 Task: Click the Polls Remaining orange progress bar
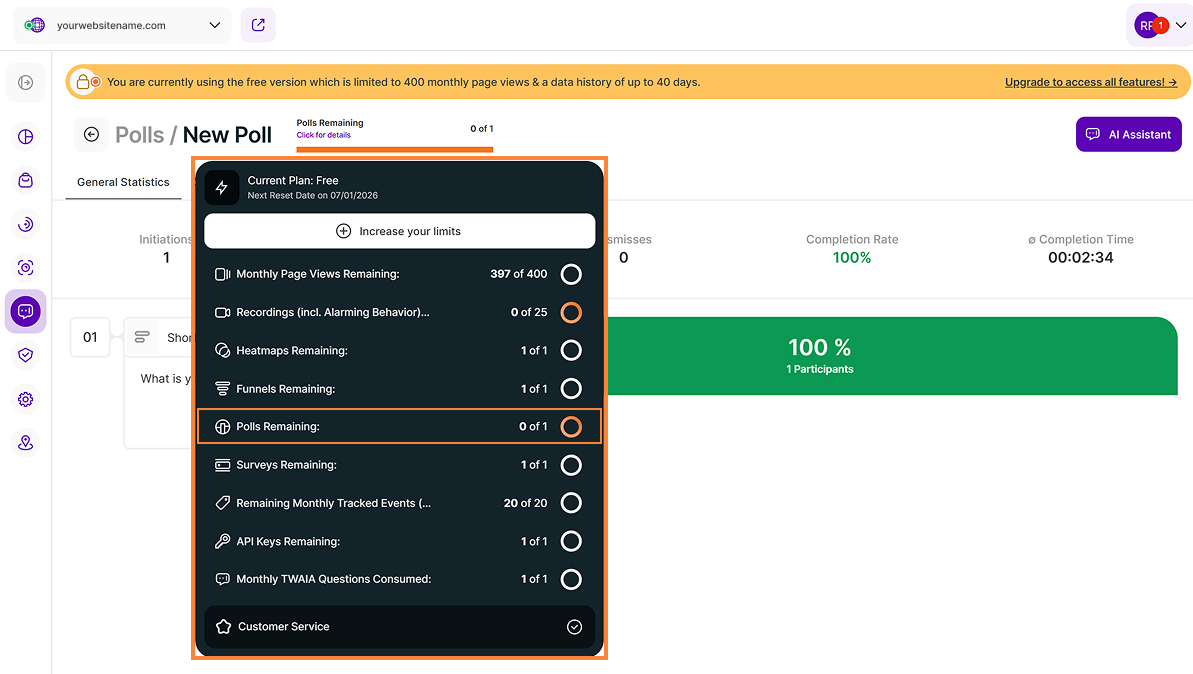tap(394, 149)
